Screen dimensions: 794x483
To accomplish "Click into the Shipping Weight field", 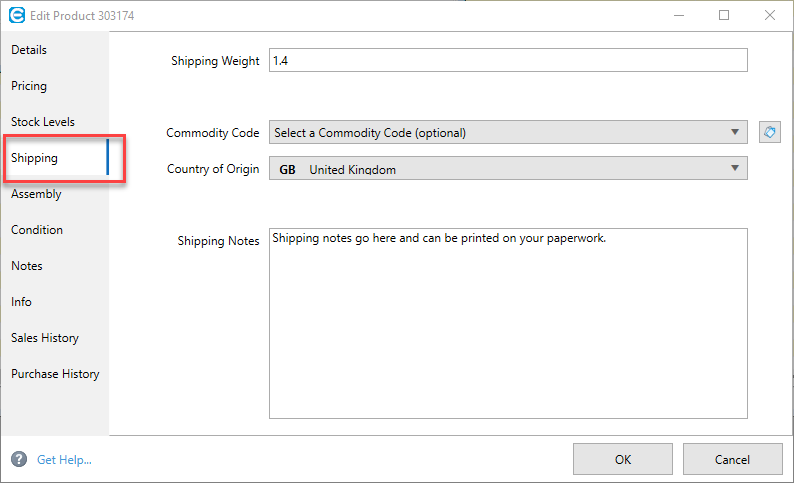I will 508,61.
